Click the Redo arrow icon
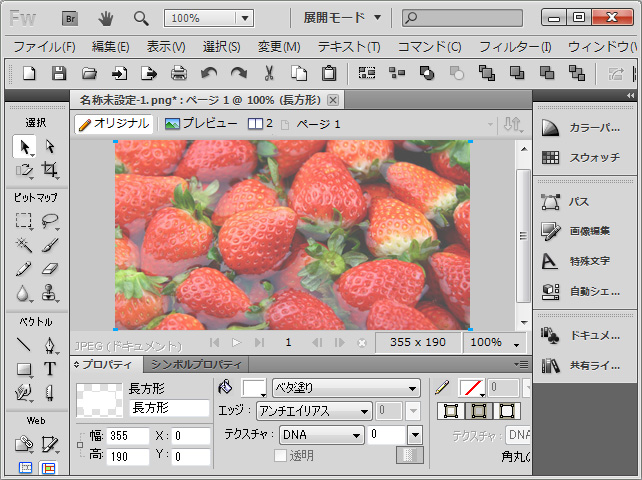 pyautogui.click(x=239, y=74)
